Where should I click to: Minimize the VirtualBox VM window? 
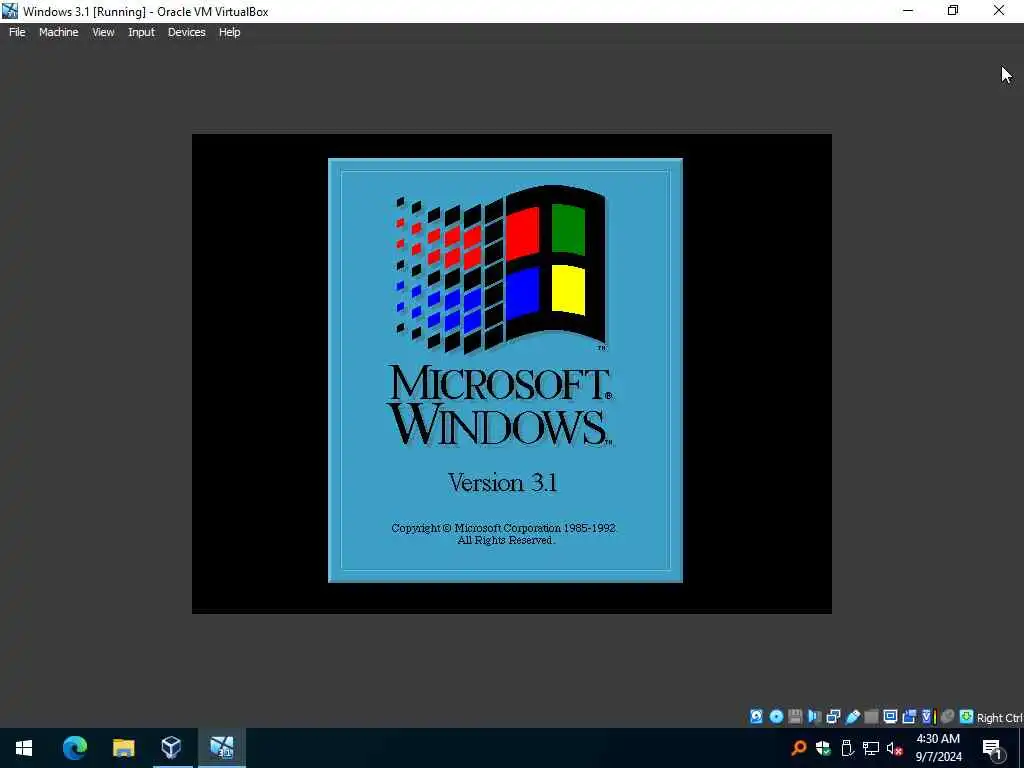pos(908,11)
